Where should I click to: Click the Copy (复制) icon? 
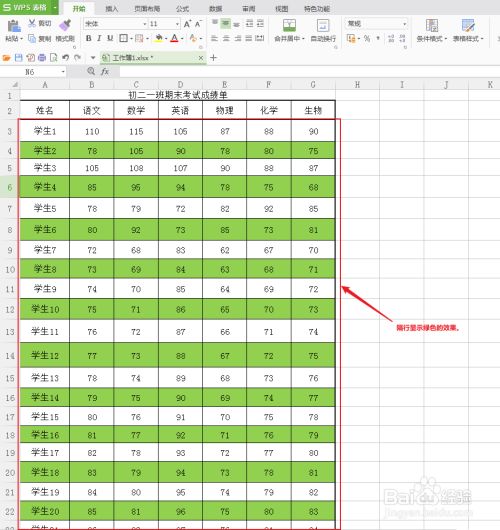pos(32,39)
